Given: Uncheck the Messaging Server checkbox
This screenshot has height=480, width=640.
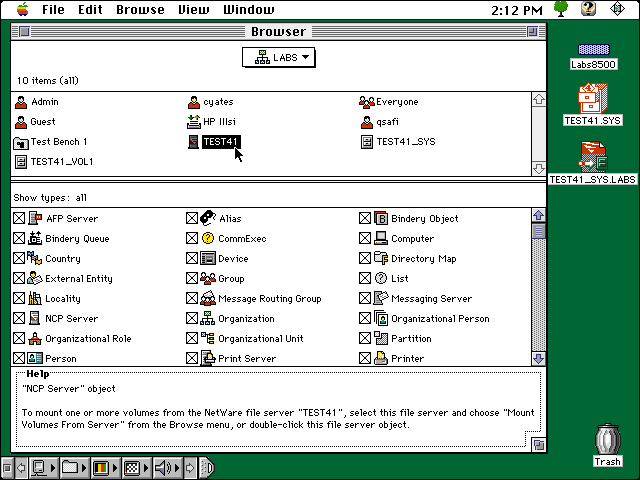Looking at the screenshot, I should [x=365, y=298].
